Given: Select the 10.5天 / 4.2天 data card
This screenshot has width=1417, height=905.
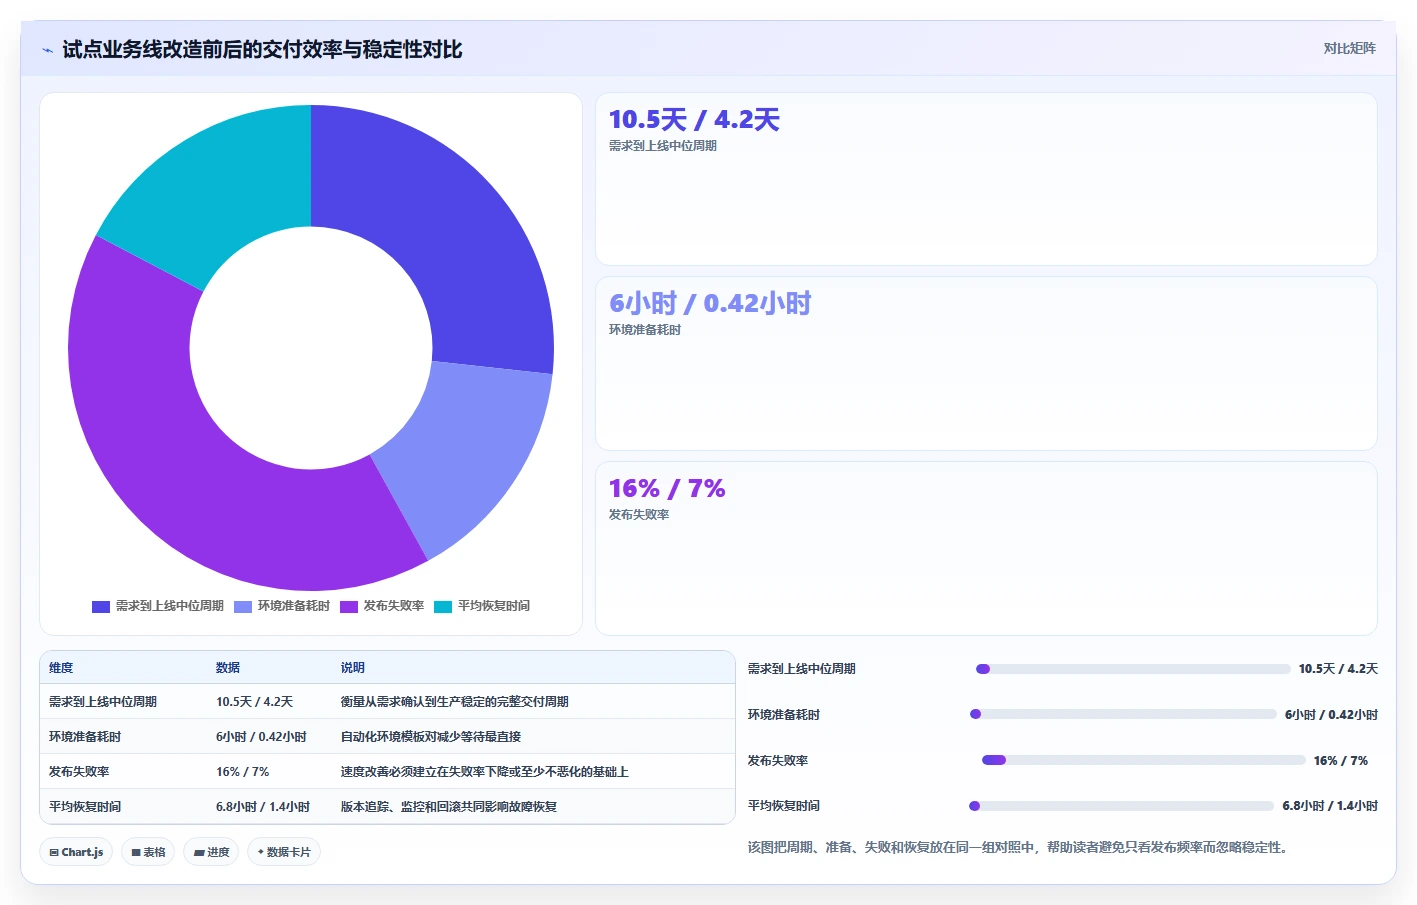Looking at the screenshot, I should (x=986, y=179).
